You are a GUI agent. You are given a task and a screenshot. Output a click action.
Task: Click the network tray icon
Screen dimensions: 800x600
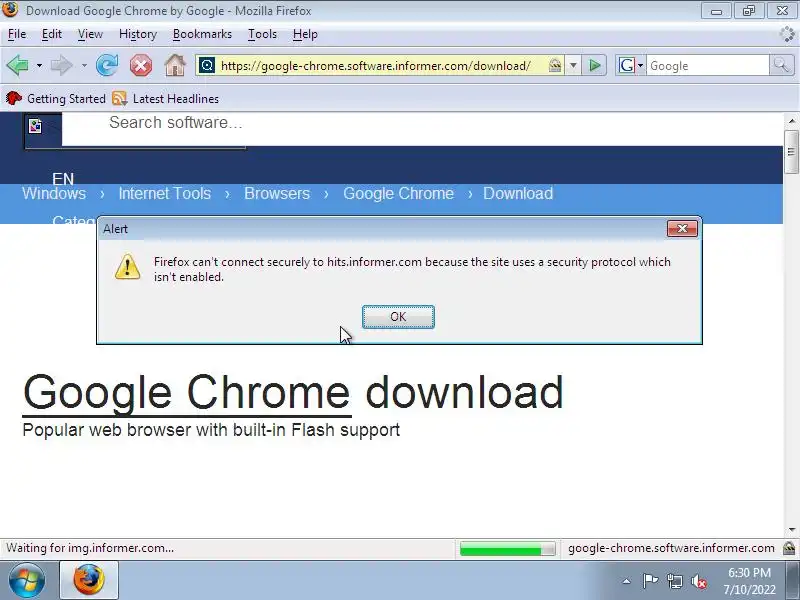point(675,581)
